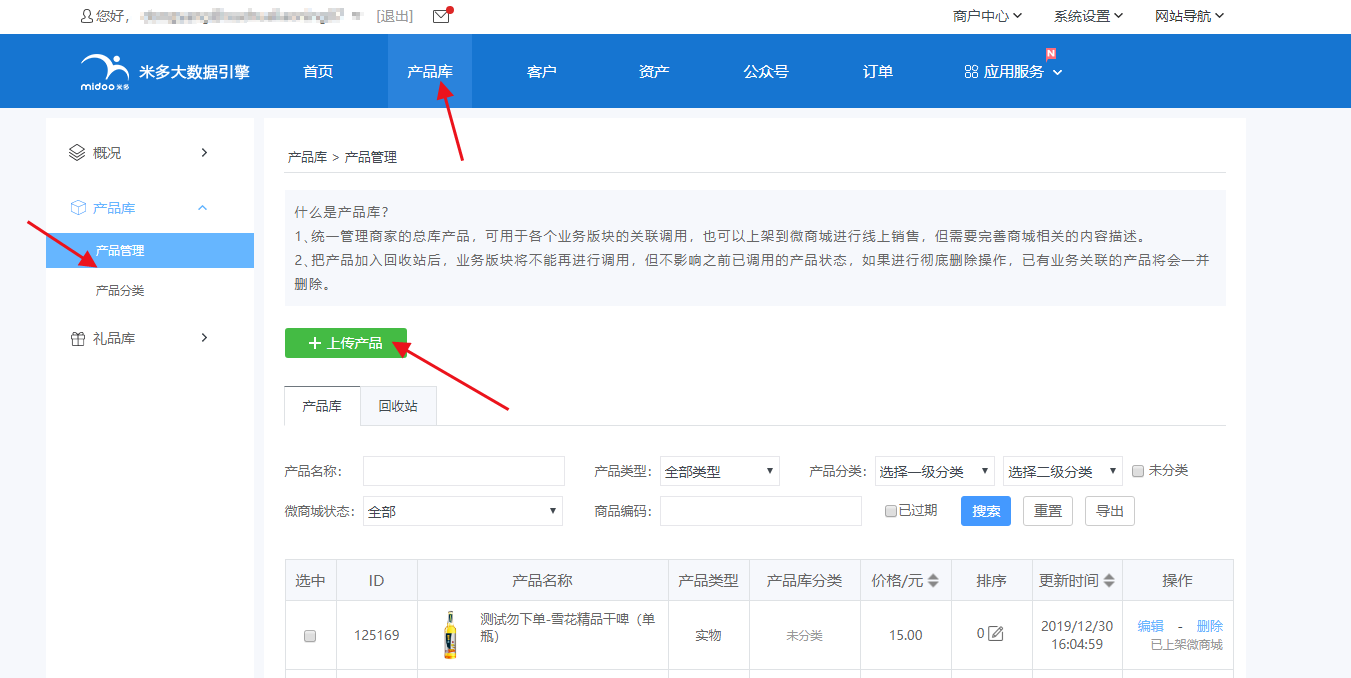Click the 选中 column header
This screenshot has width=1351, height=678.
tap(311, 581)
